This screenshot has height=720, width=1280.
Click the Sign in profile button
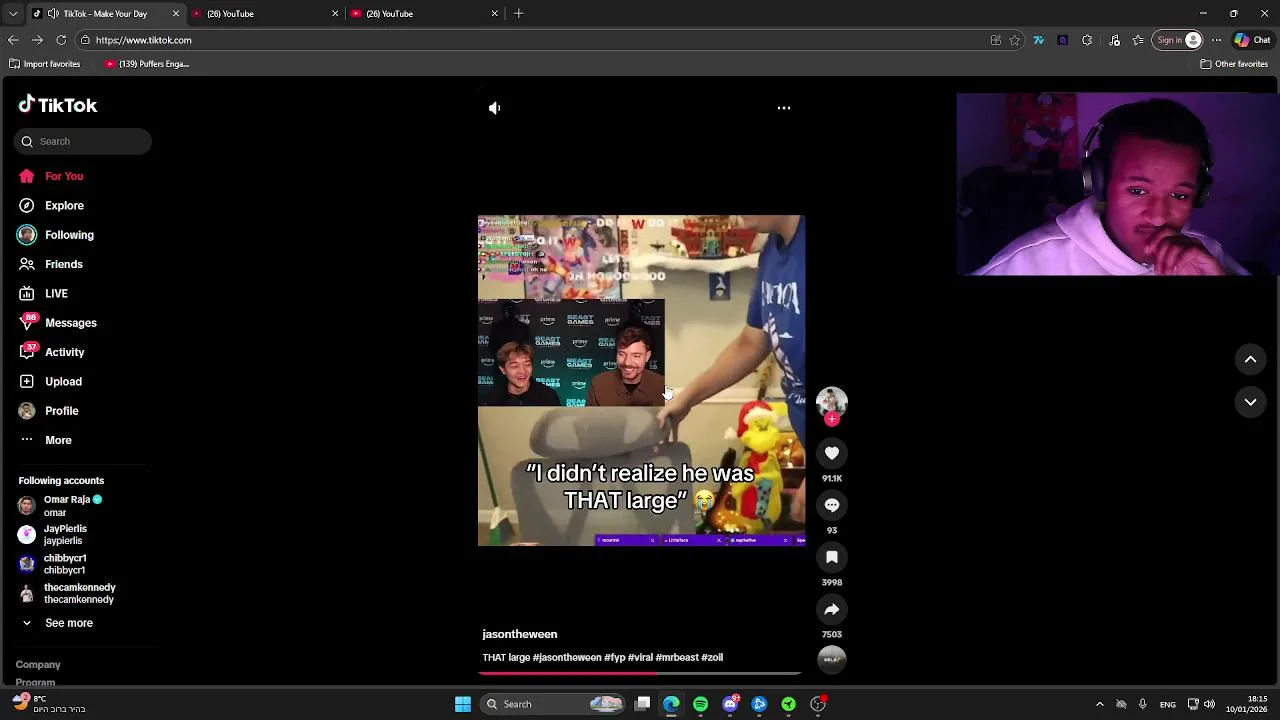tap(1177, 40)
